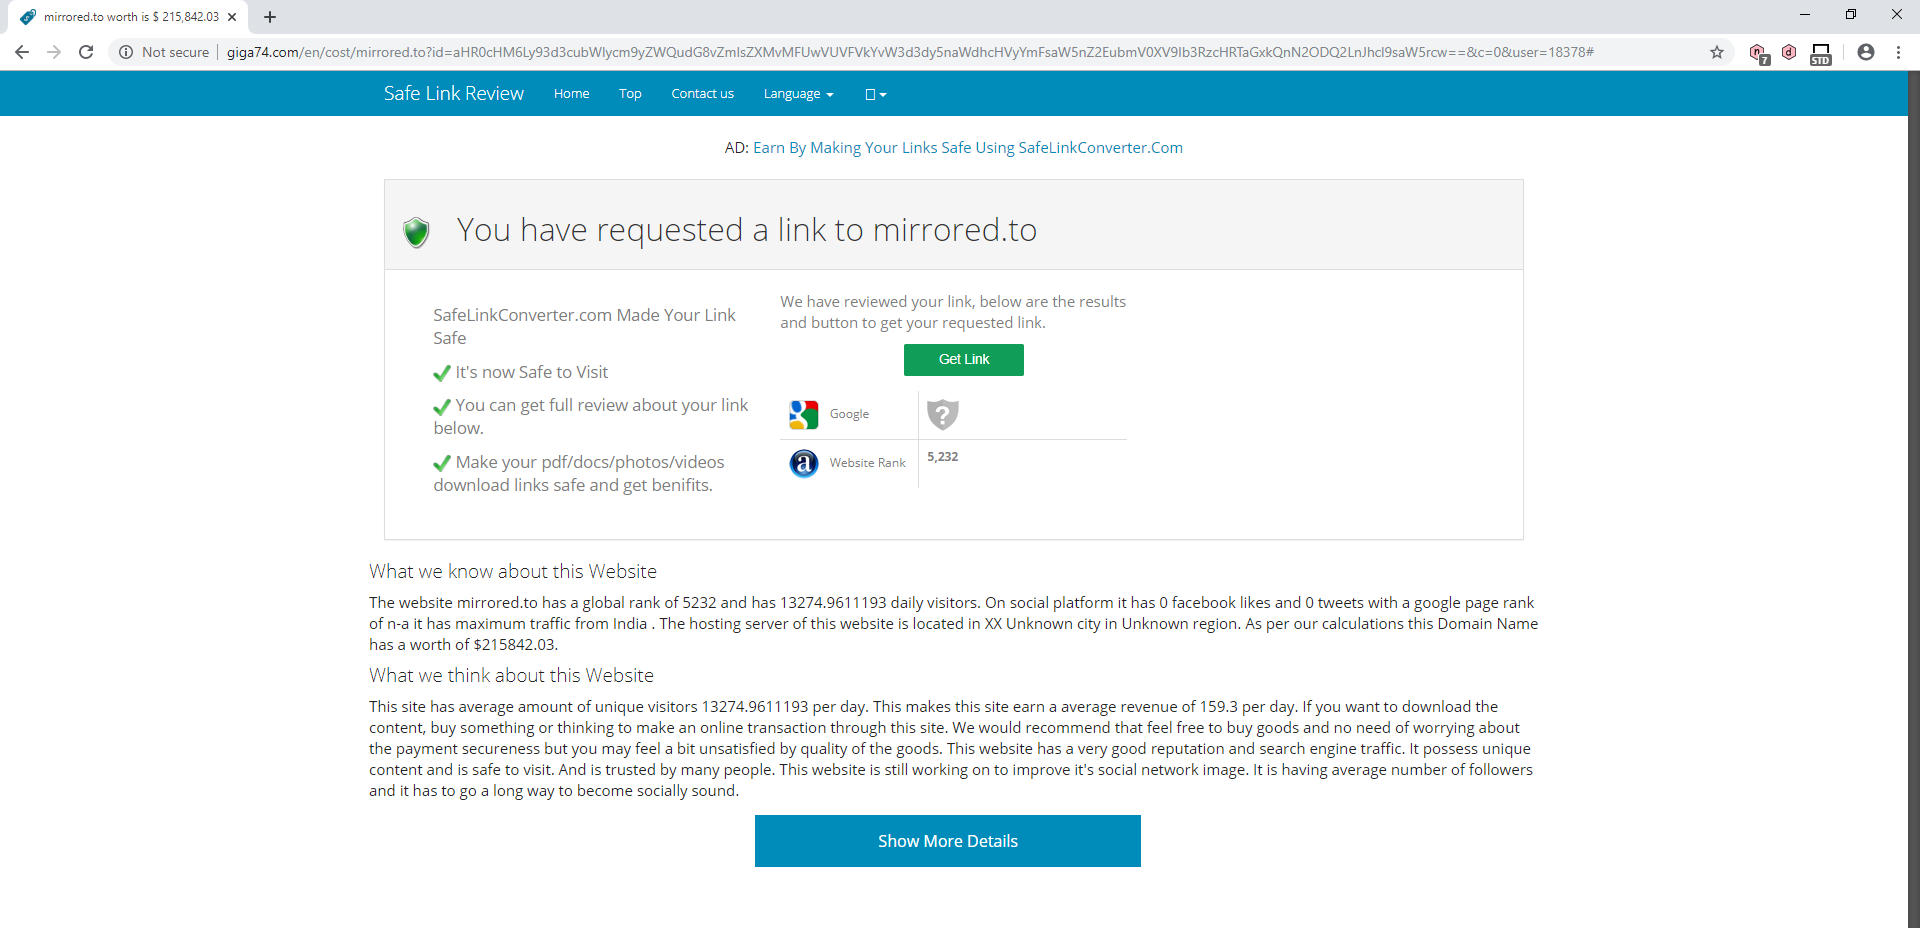Open the Language dropdown menu
This screenshot has height=928, width=1920.
tap(797, 93)
